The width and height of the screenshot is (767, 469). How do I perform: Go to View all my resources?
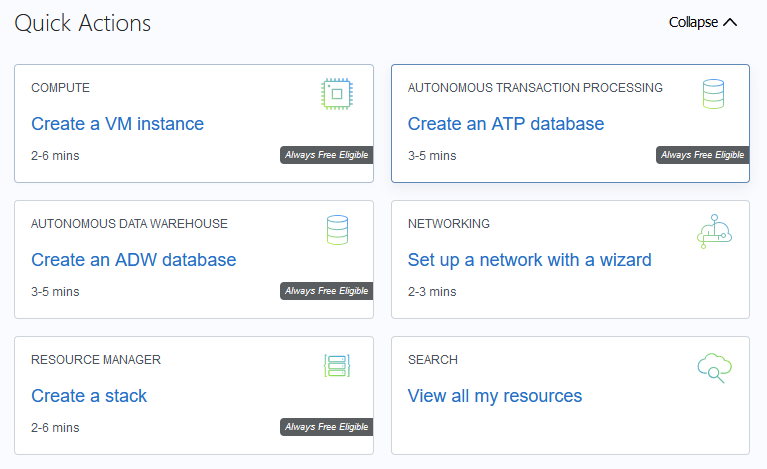494,396
